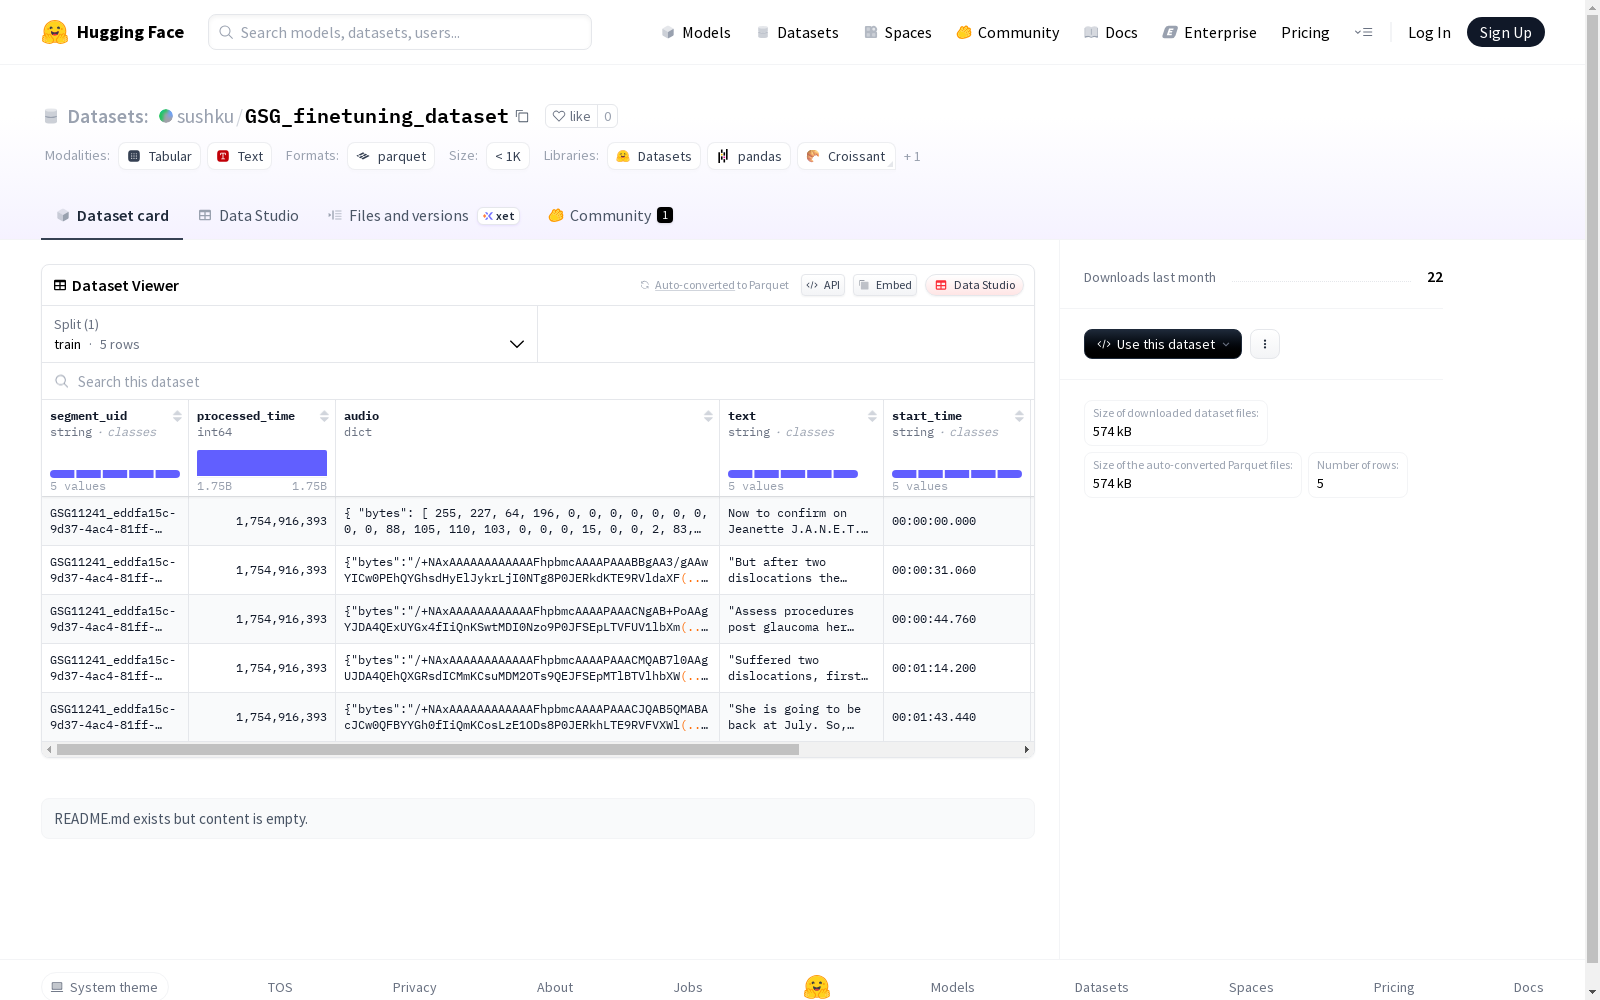The height and width of the screenshot is (1000, 1600).
Task: Click the Embed button
Action: click(x=885, y=285)
